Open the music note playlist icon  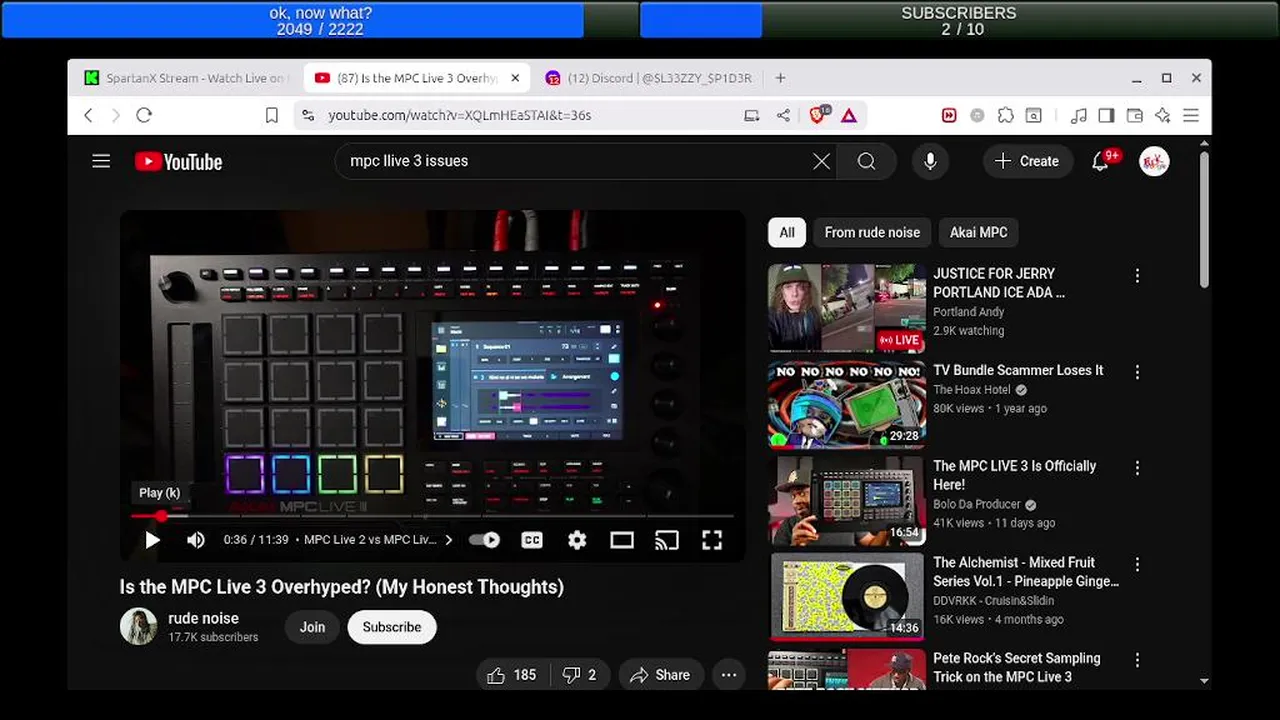[x=1078, y=115]
